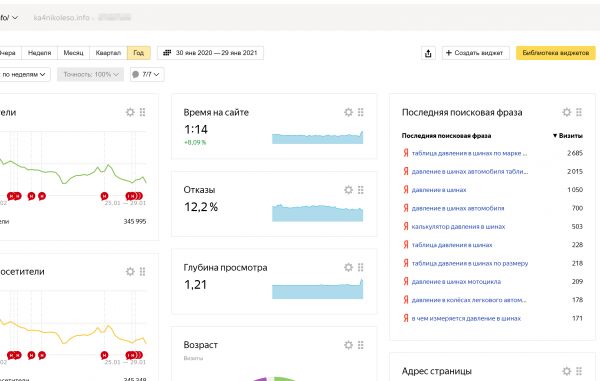Click Последняя поисковая фраза column header
The image size is (600, 381).
(446, 135)
